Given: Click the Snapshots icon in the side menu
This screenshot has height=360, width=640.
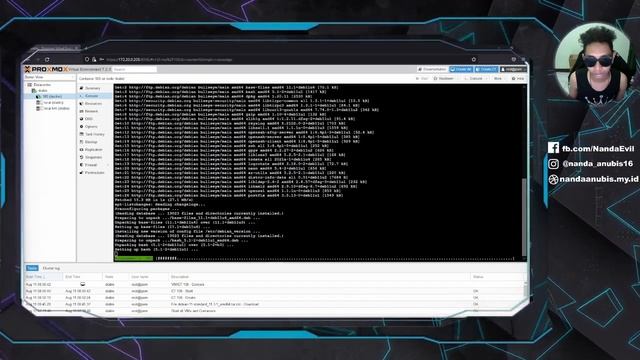Looking at the screenshot, I should point(81,157).
